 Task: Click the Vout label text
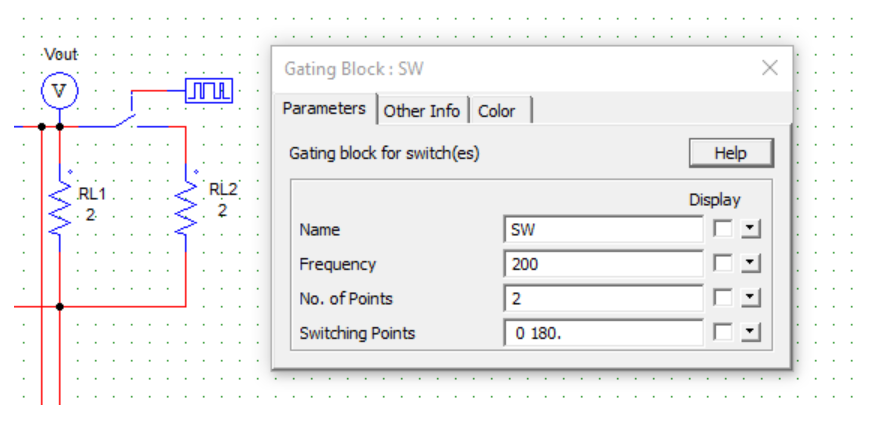pyautogui.click(x=61, y=55)
